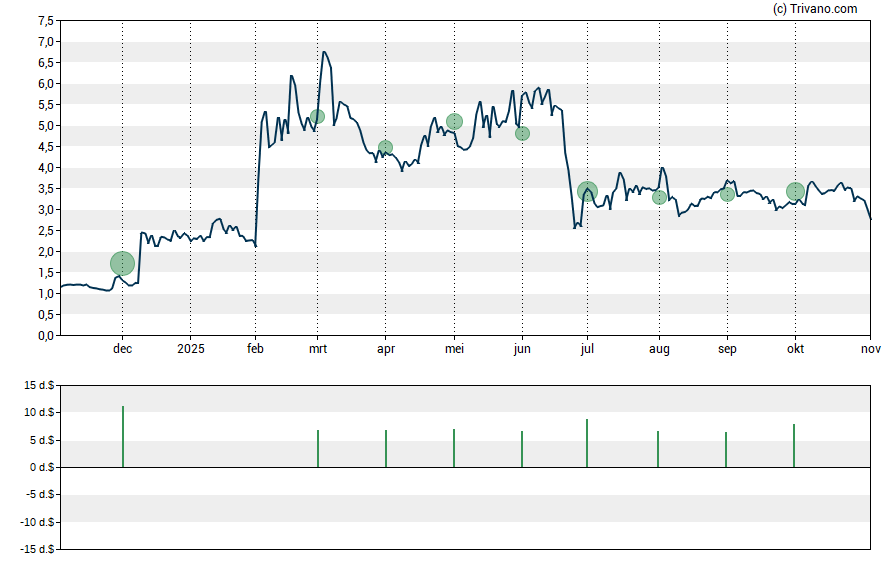This screenshot has height=565, width=888.
Task: Click the '-10 d.$' lower axis label
Action: [x=37, y=522]
